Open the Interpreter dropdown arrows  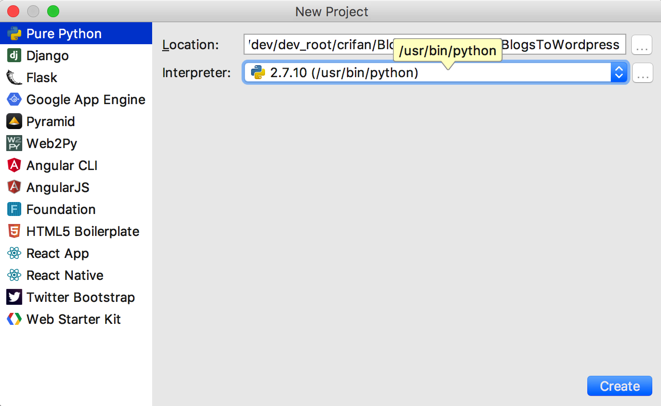(619, 73)
